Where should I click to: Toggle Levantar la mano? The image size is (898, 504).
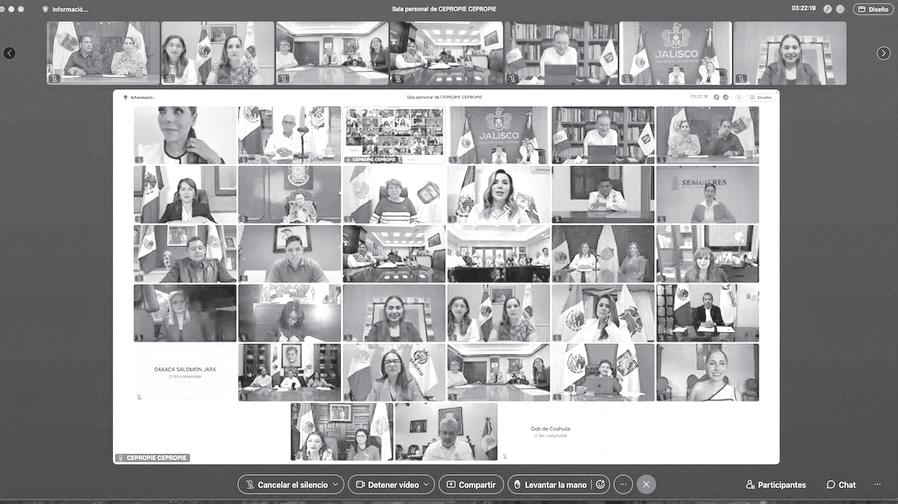pyautogui.click(x=550, y=485)
